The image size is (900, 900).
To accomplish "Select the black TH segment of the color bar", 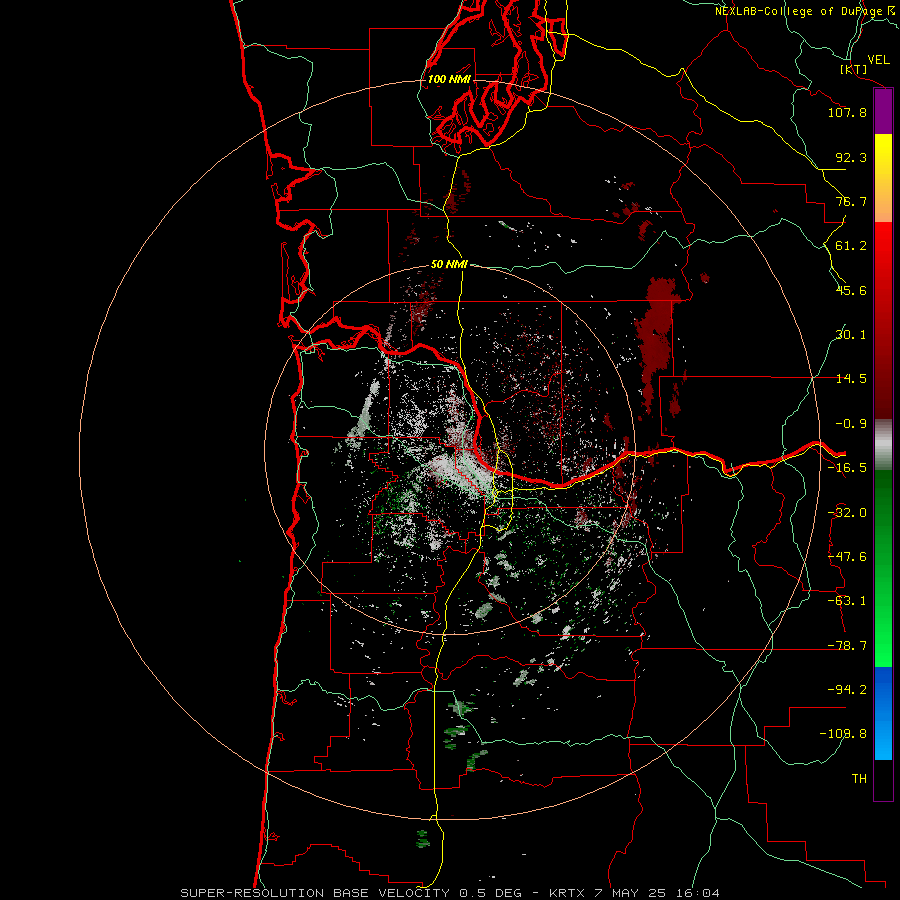I will pos(883,779).
